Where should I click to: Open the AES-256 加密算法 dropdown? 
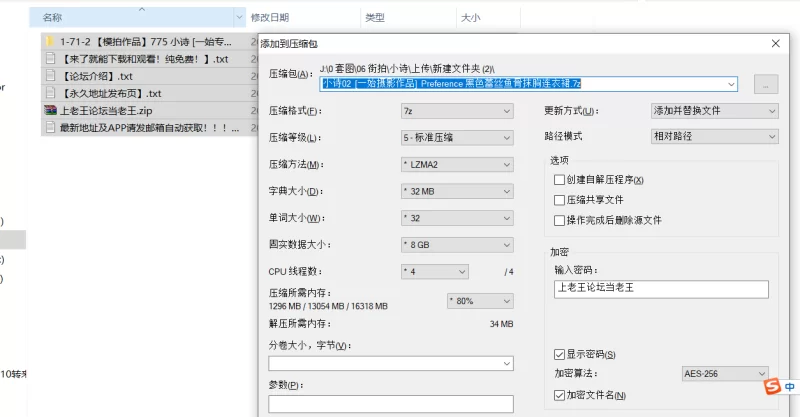[x=725, y=374]
